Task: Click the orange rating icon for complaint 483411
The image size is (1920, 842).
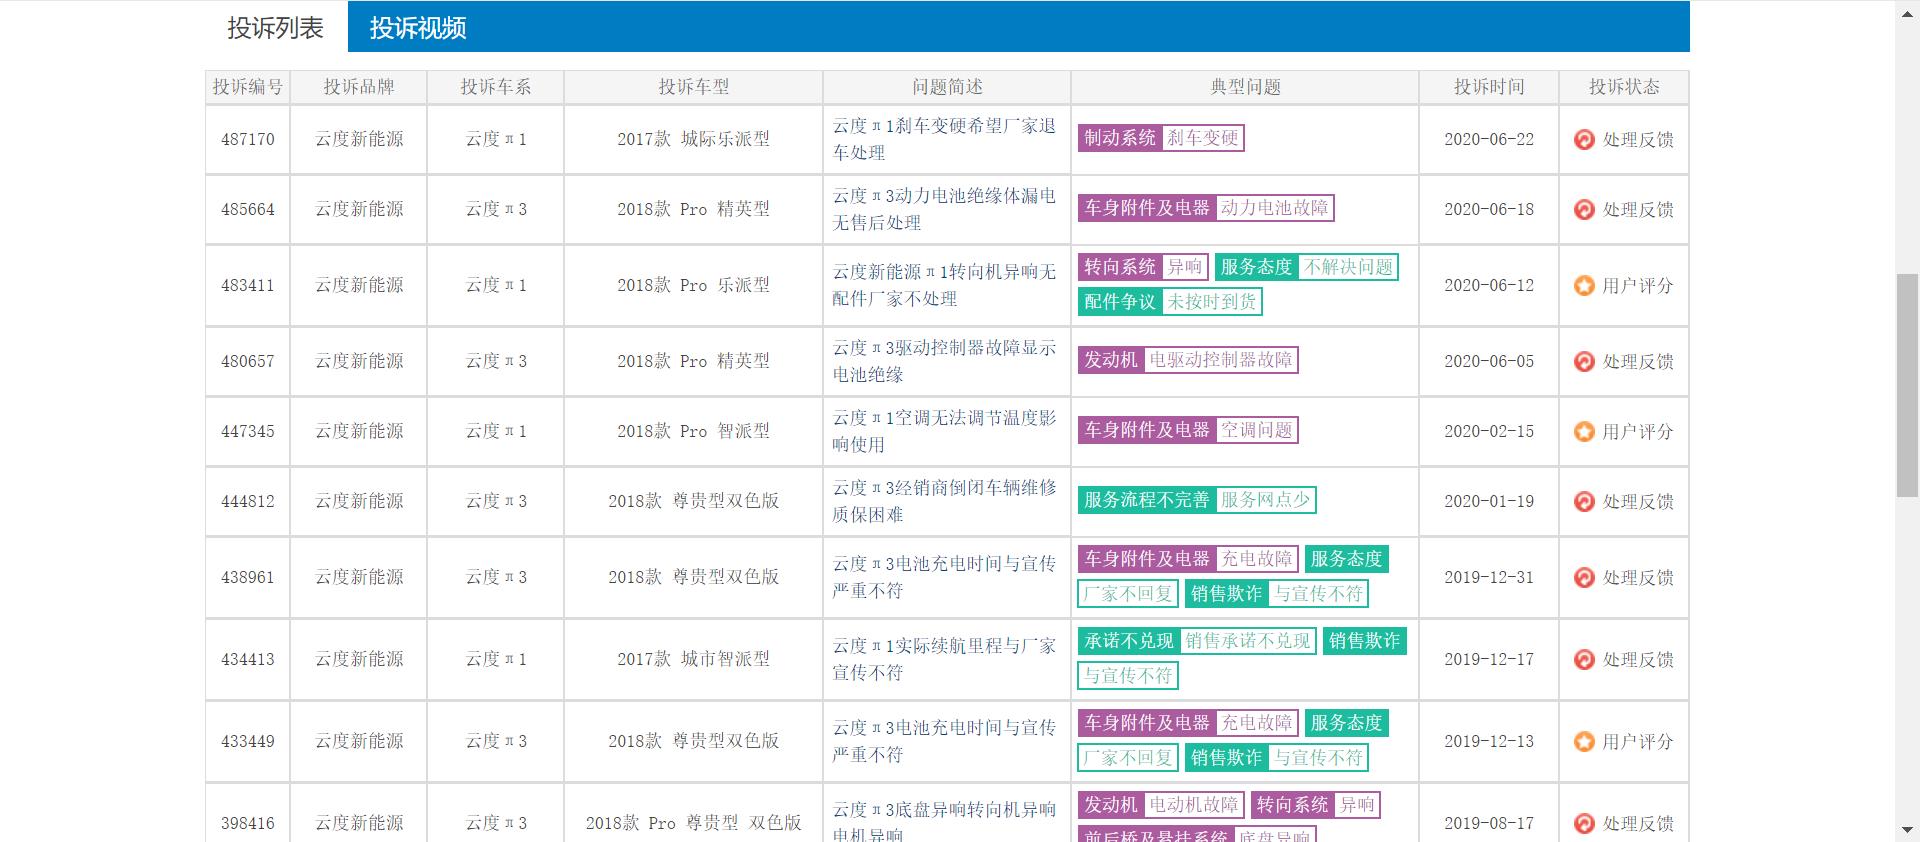Action: point(1584,286)
